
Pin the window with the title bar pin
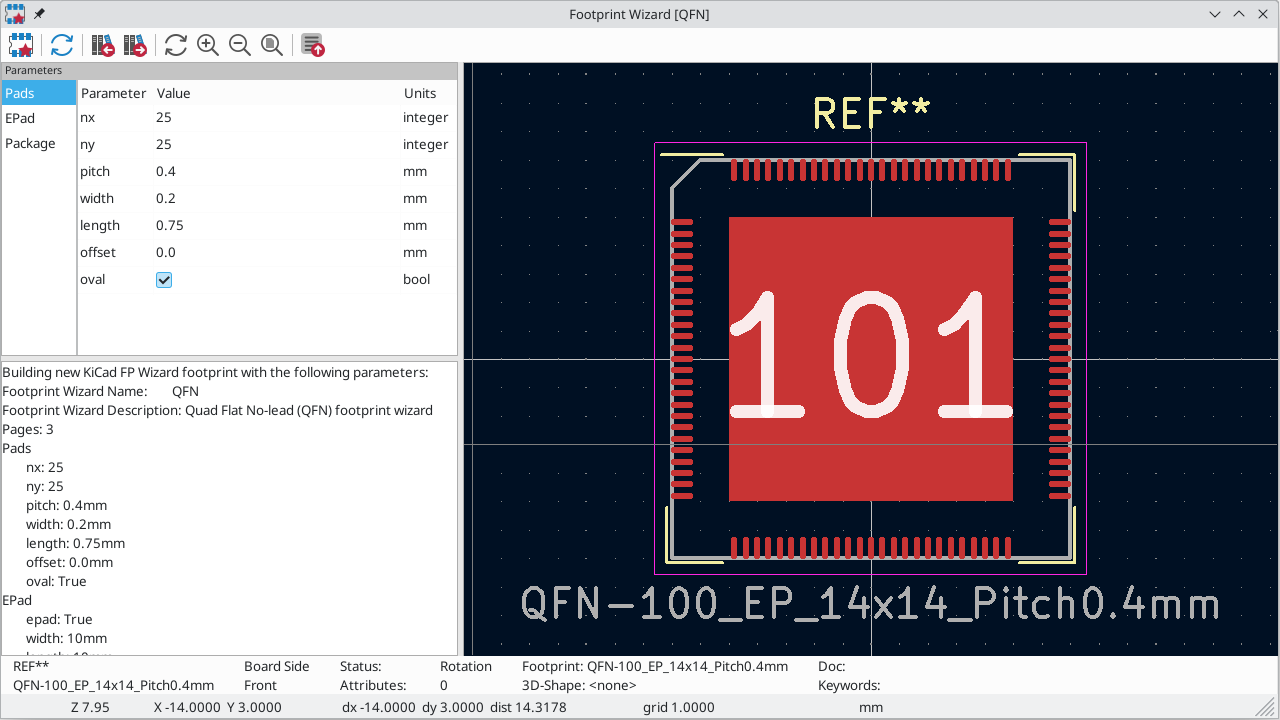[40, 14]
